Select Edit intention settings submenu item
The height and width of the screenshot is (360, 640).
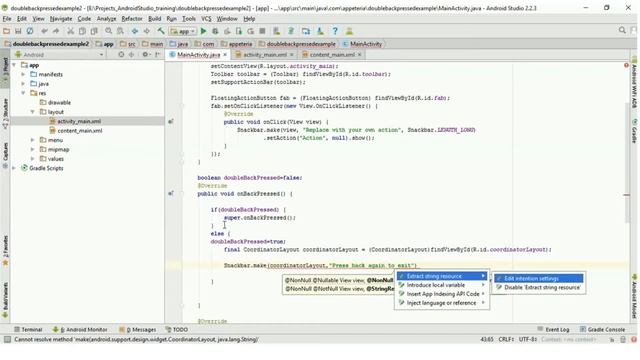[538, 278]
